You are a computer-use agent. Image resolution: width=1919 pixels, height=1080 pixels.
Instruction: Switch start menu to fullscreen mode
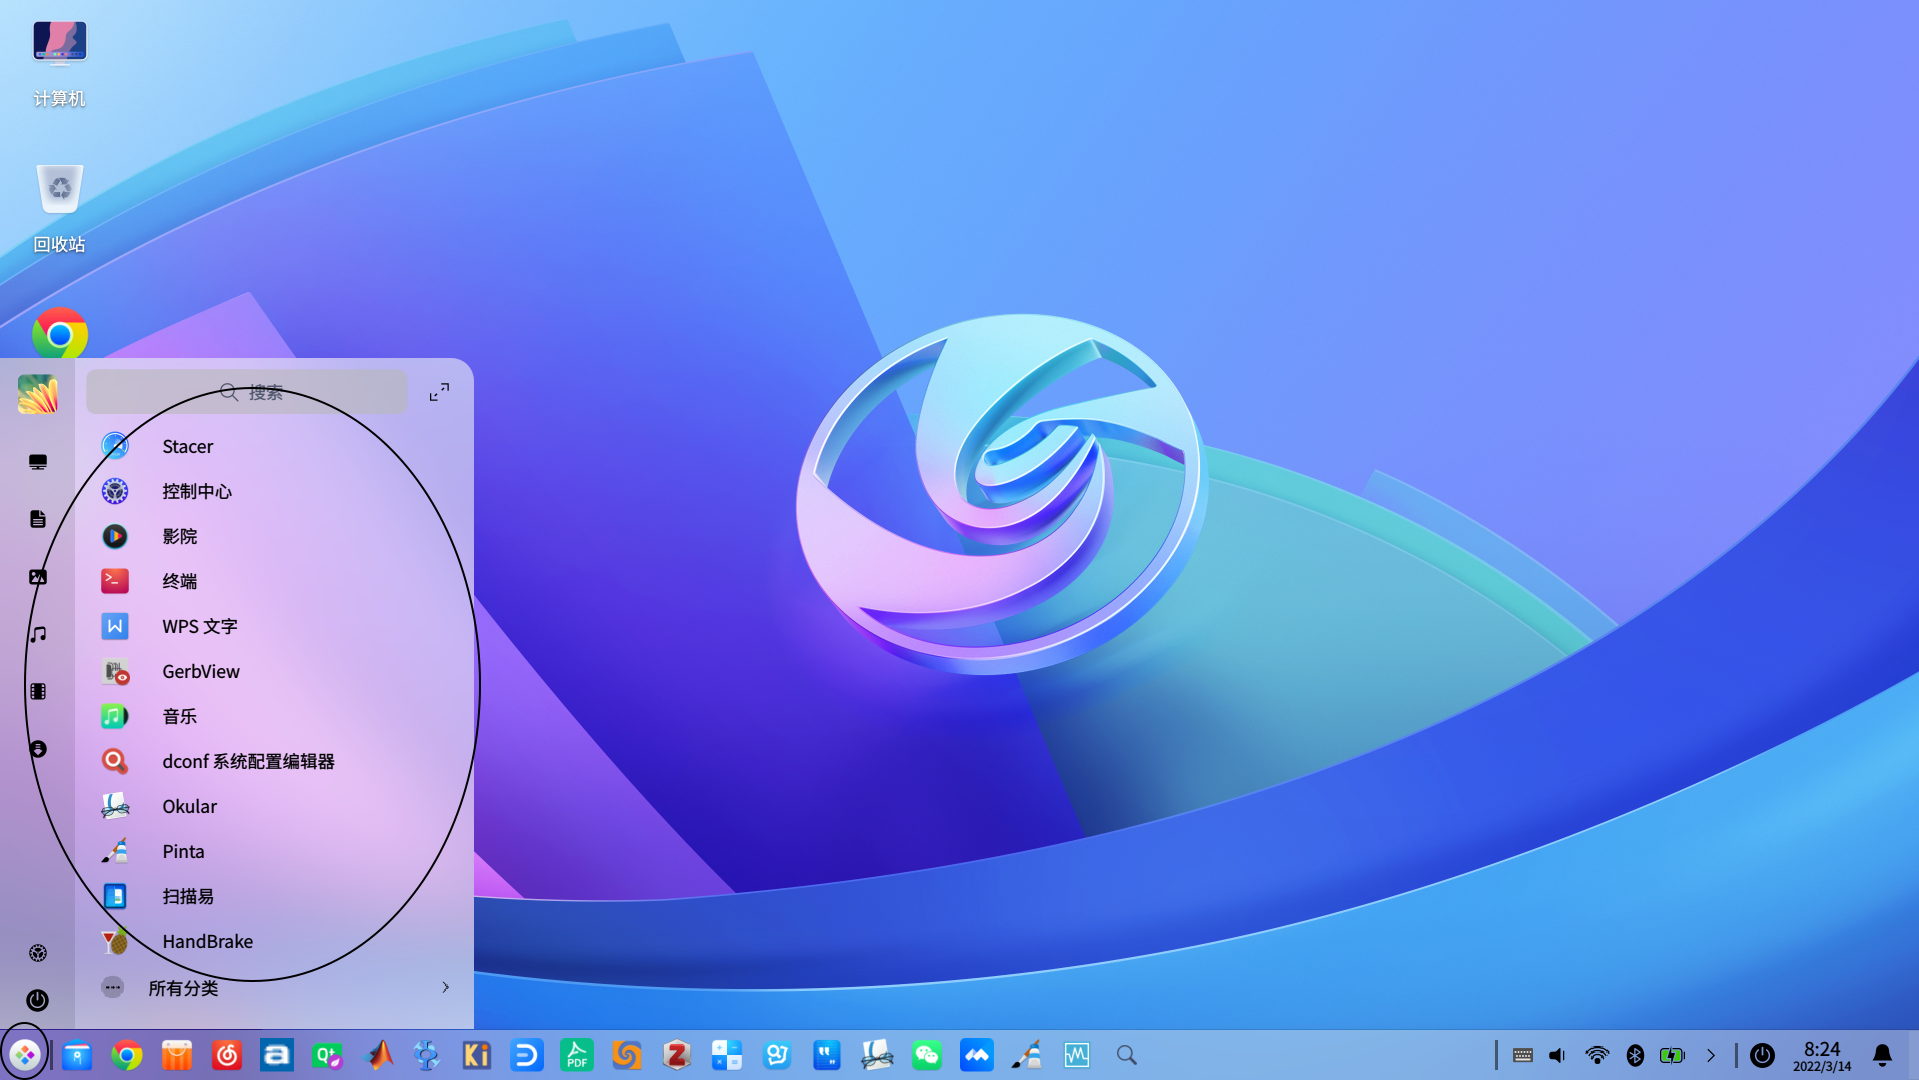tap(439, 392)
